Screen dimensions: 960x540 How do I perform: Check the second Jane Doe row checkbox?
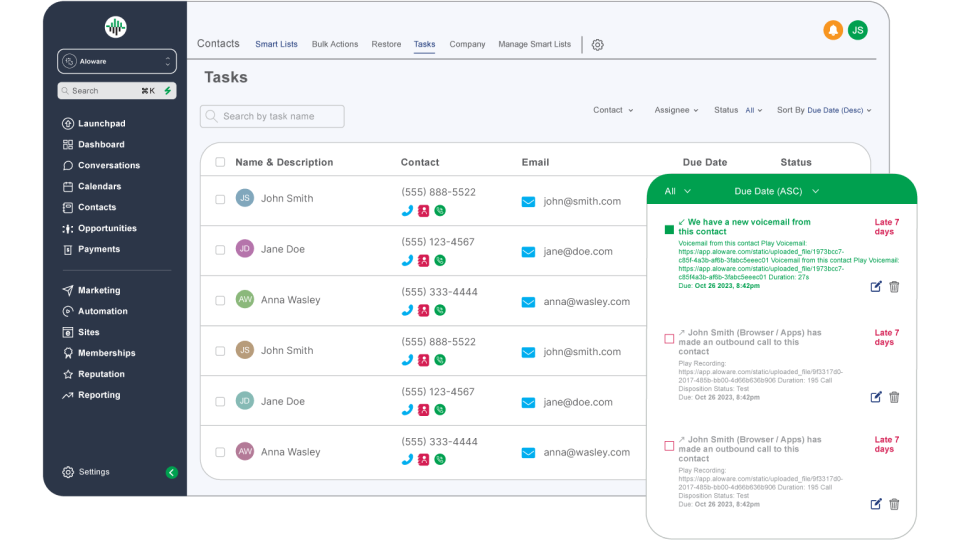[x=220, y=402]
